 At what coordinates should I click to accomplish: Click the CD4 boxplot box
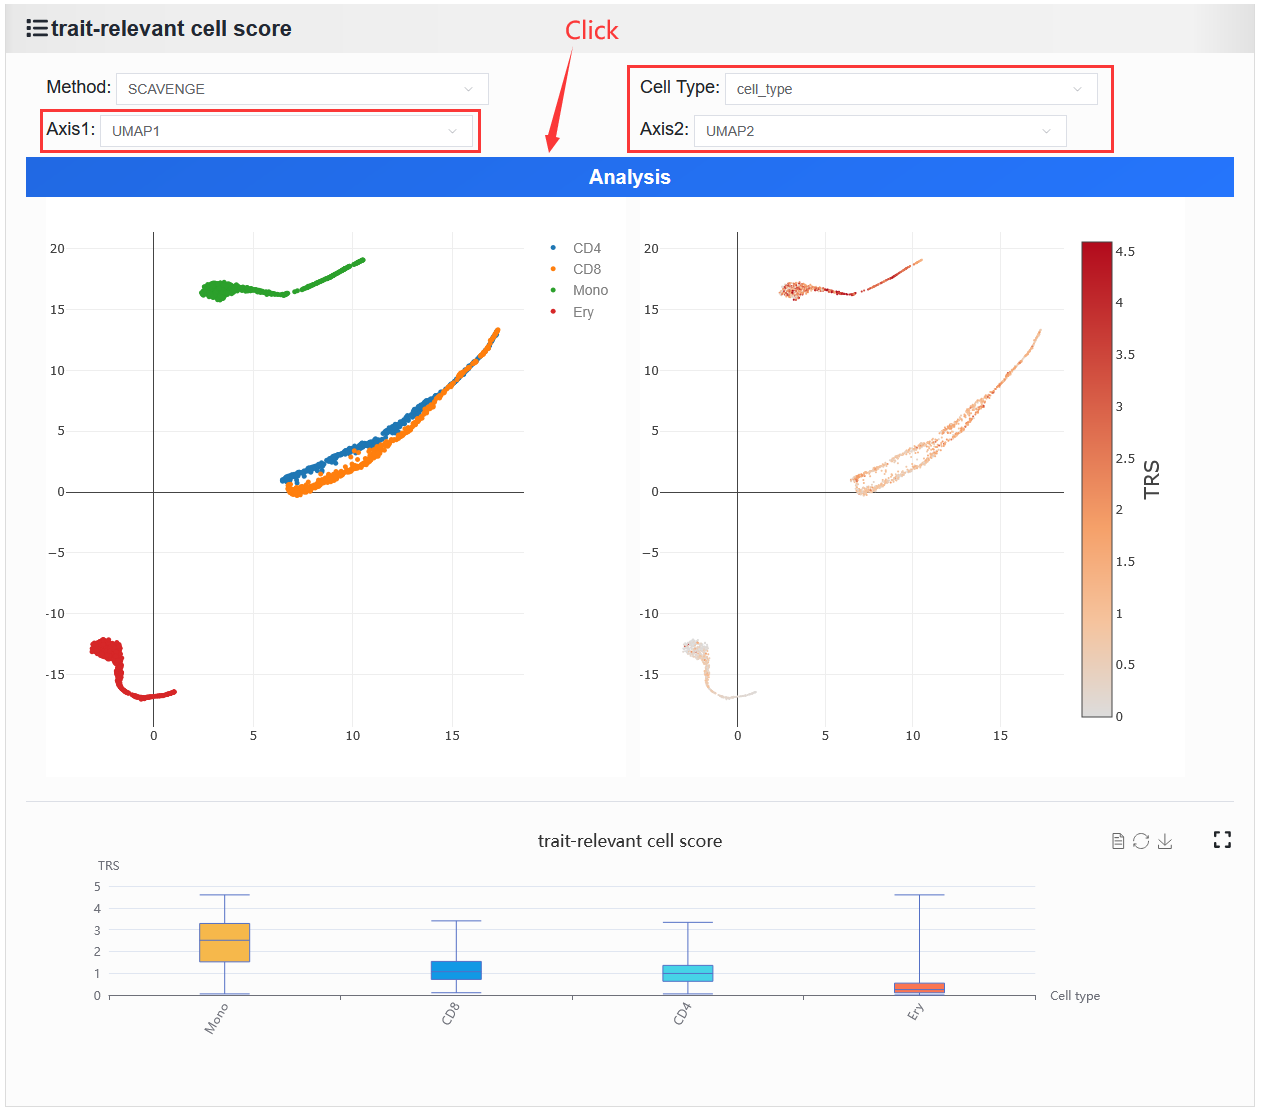688,973
